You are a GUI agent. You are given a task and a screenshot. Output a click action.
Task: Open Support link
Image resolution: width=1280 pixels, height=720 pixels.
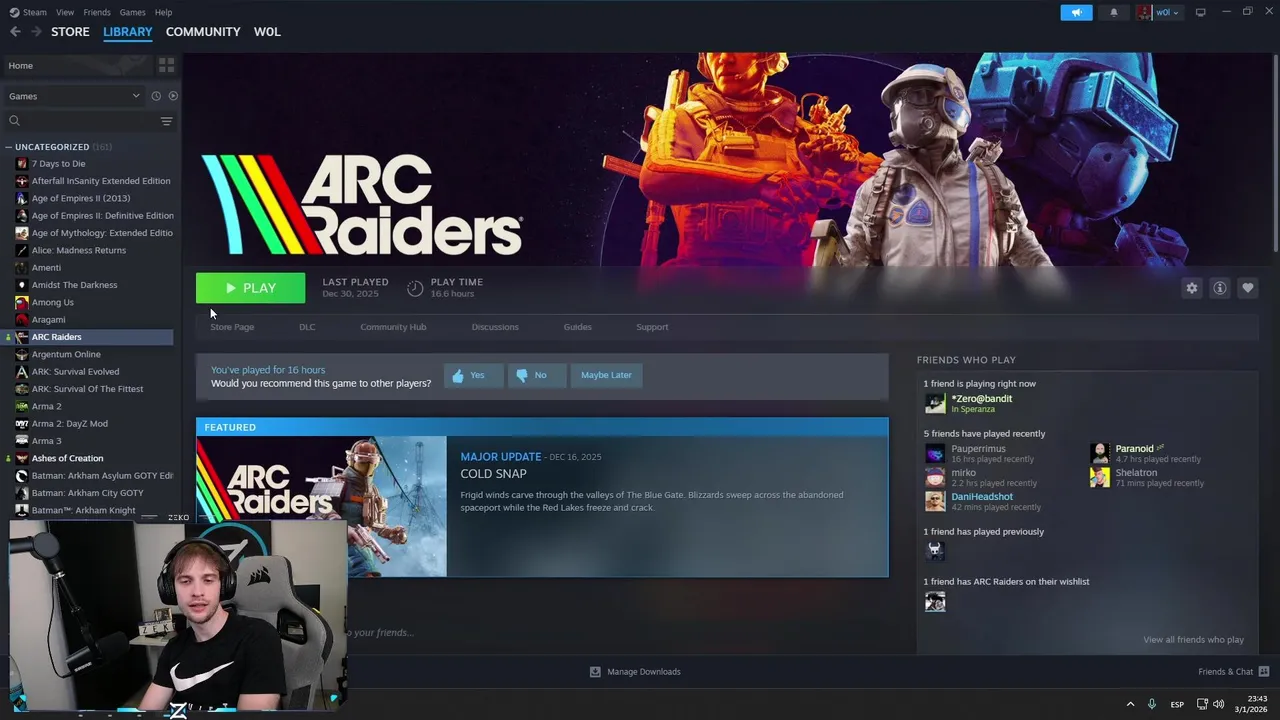click(652, 327)
